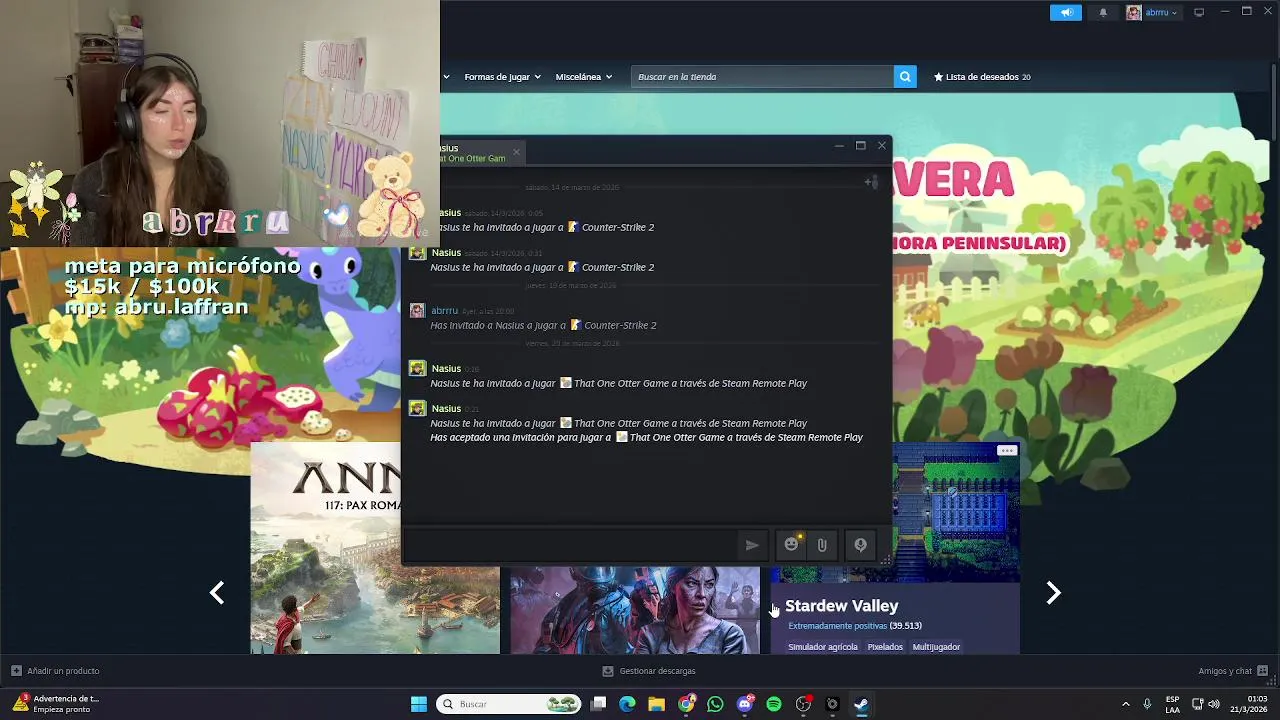Open Amigos y chat panel
This screenshot has width=1280, height=720.
coord(1233,671)
